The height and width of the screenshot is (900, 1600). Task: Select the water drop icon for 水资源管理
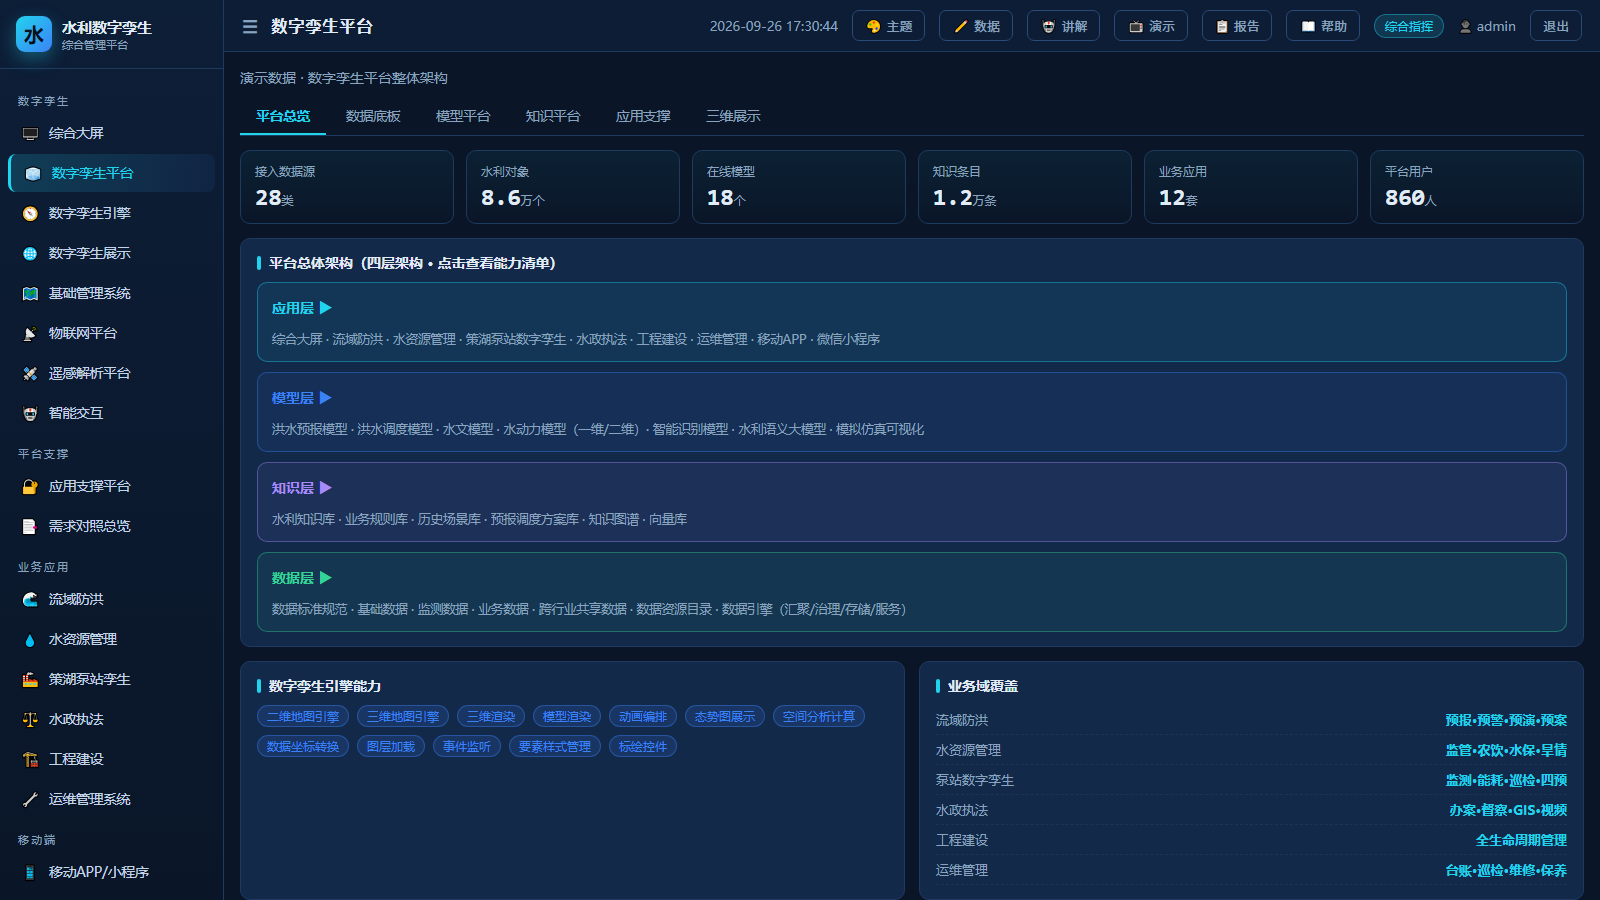pyautogui.click(x=30, y=640)
